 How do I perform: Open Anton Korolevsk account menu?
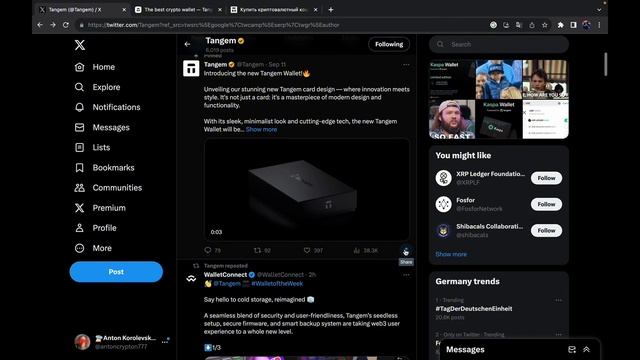tap(122, 342)
